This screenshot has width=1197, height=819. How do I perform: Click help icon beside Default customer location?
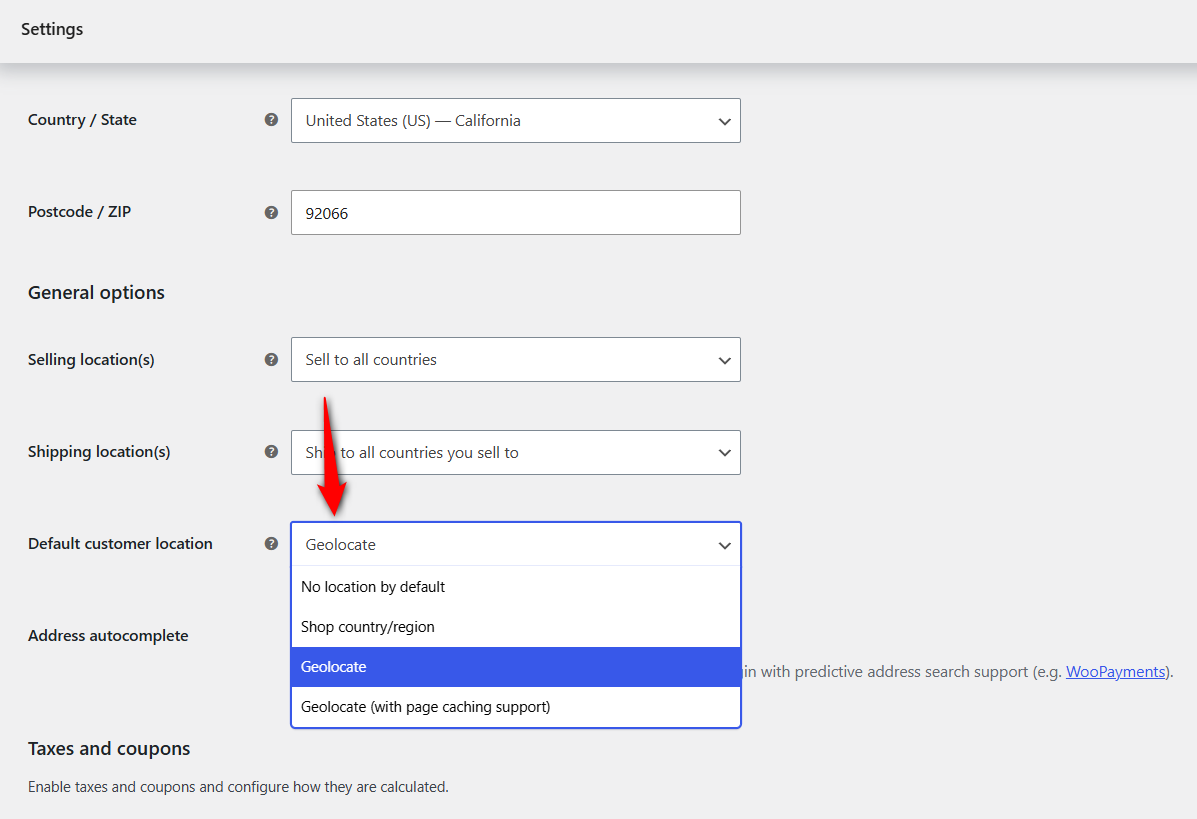pos(271,543)
